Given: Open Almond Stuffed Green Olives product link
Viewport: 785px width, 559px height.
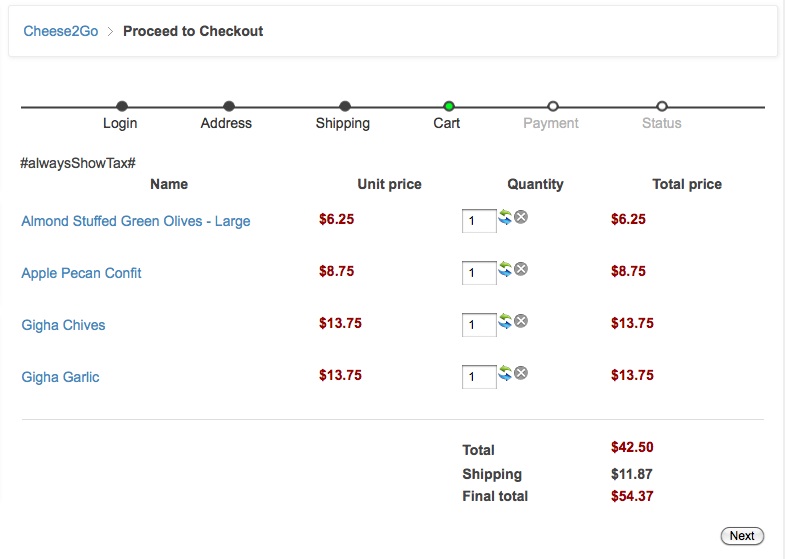Looking at the screenshot, I should coord(136,221).
